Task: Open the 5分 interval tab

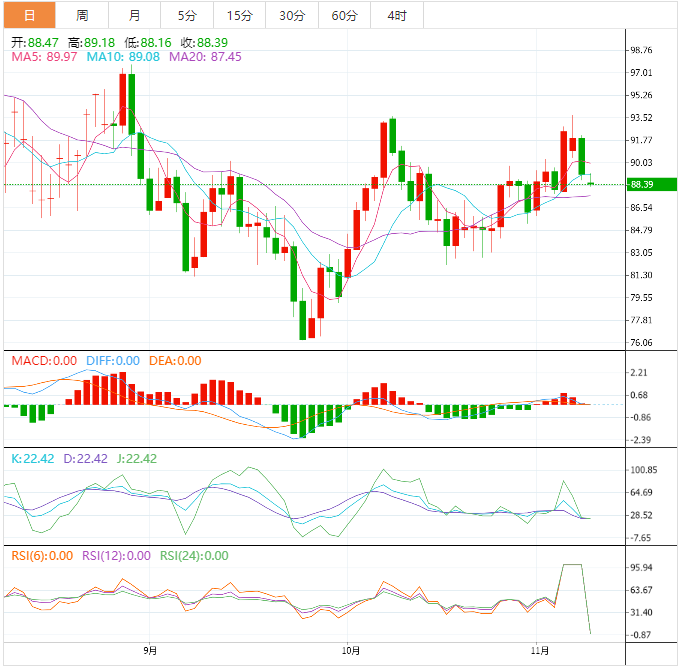Action: 187,15
